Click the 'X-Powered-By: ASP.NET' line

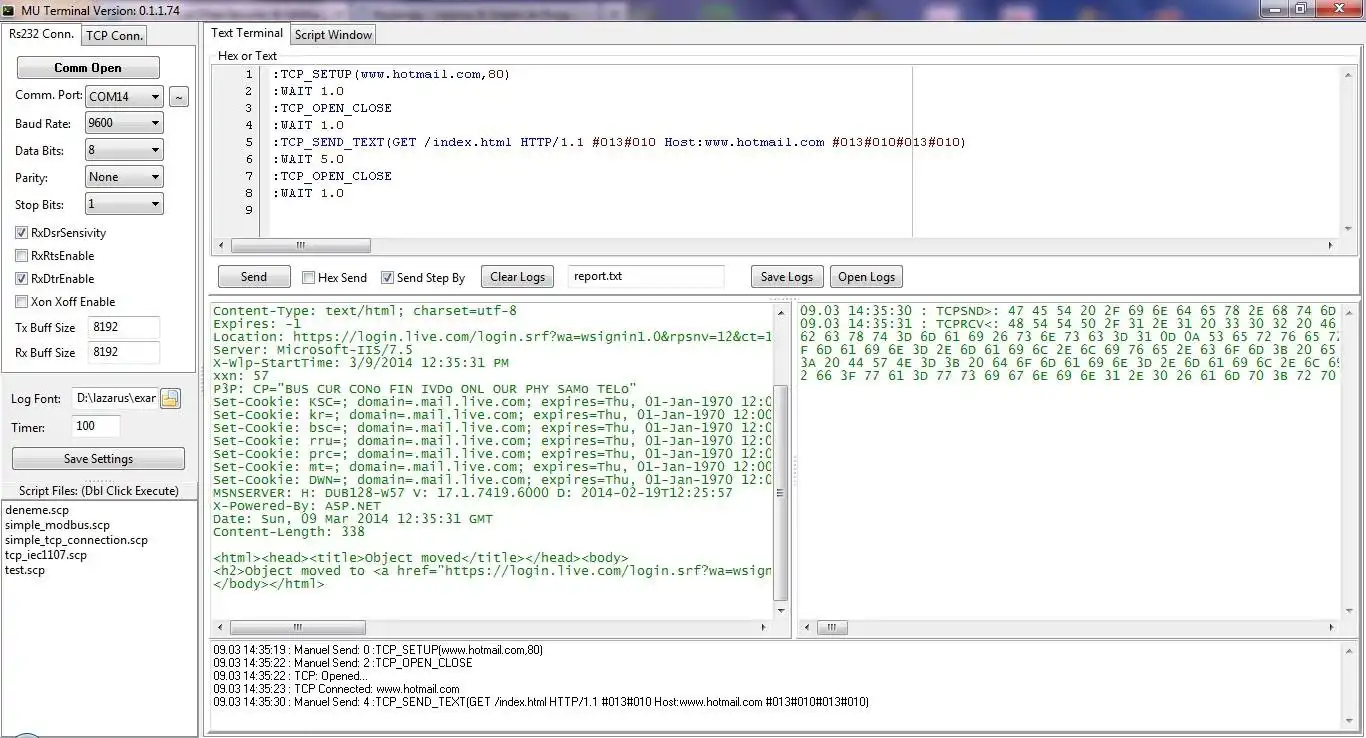pos(297,506)
